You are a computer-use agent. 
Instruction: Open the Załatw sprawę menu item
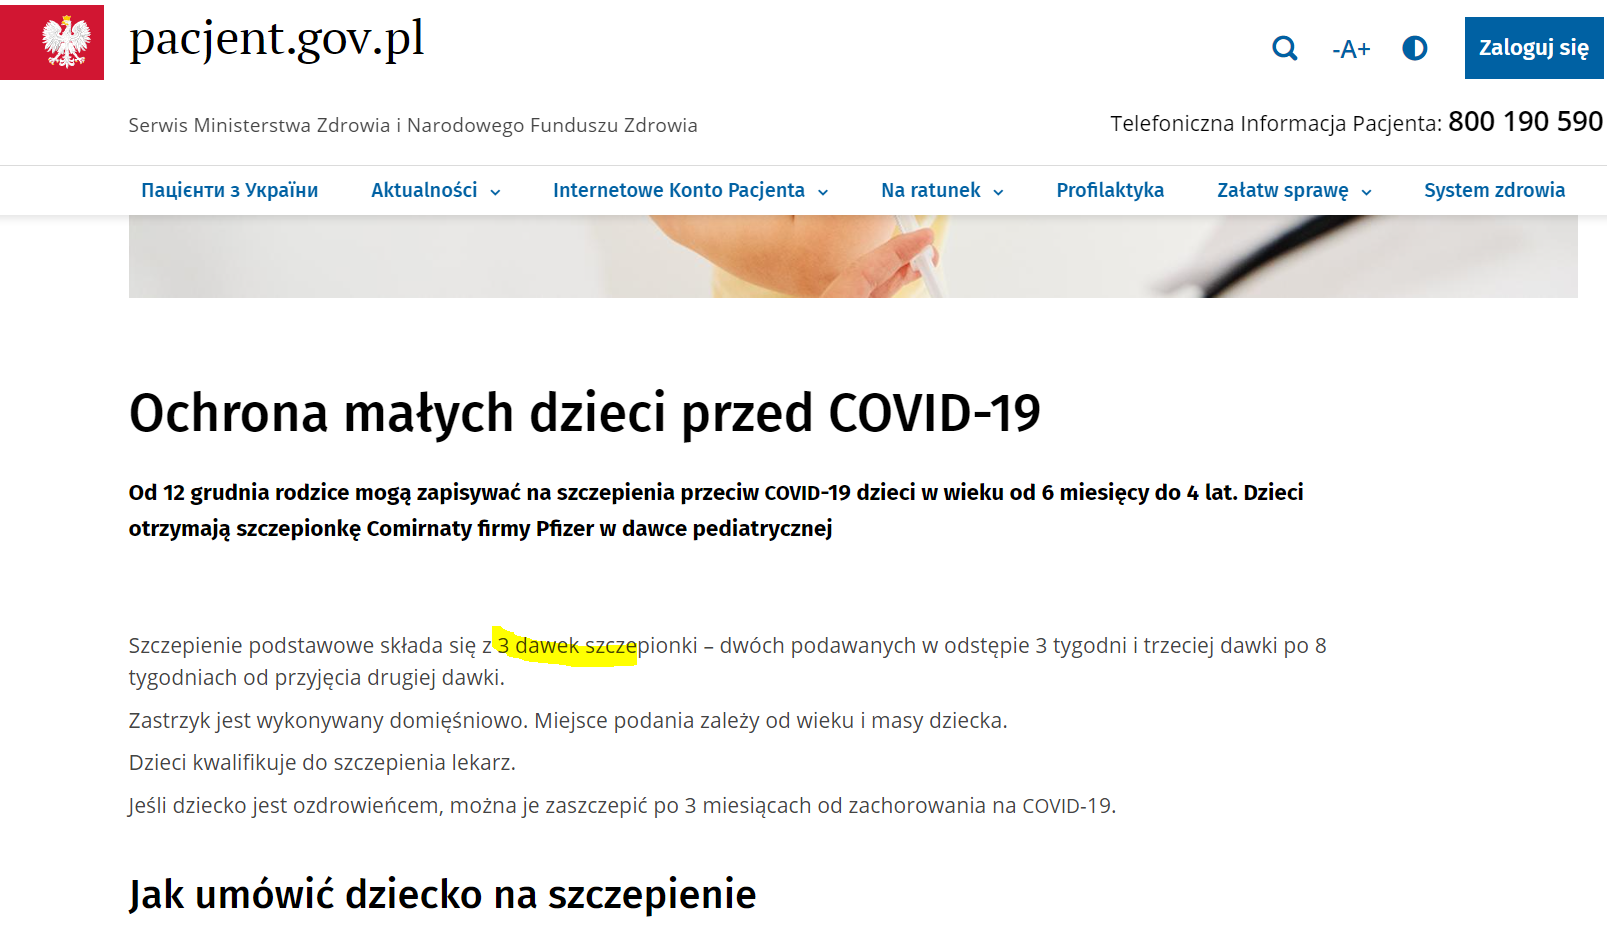tap(1283, 190)
